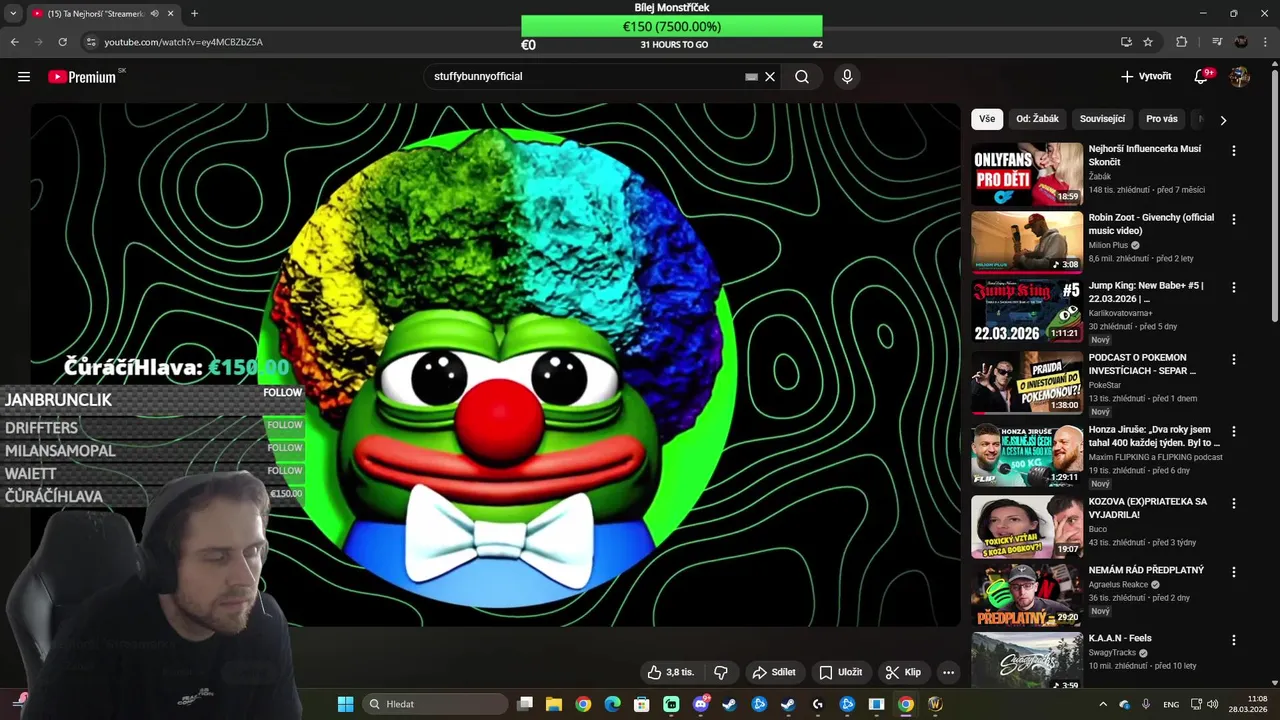The height and width of the screenshot is (720, 1280).
Task: Click taskbar Hledat search box
Action: 435,704
